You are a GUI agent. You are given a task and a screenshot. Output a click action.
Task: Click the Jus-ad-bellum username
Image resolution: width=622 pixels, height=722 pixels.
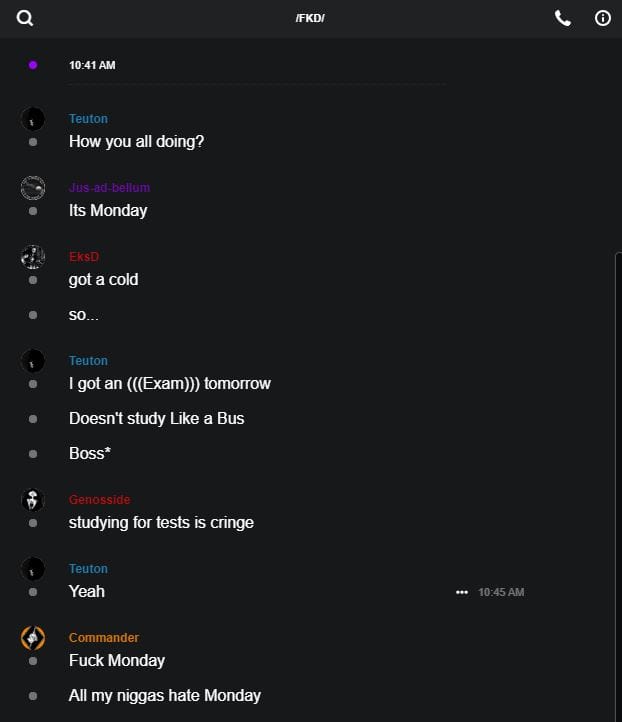(109, 188)
